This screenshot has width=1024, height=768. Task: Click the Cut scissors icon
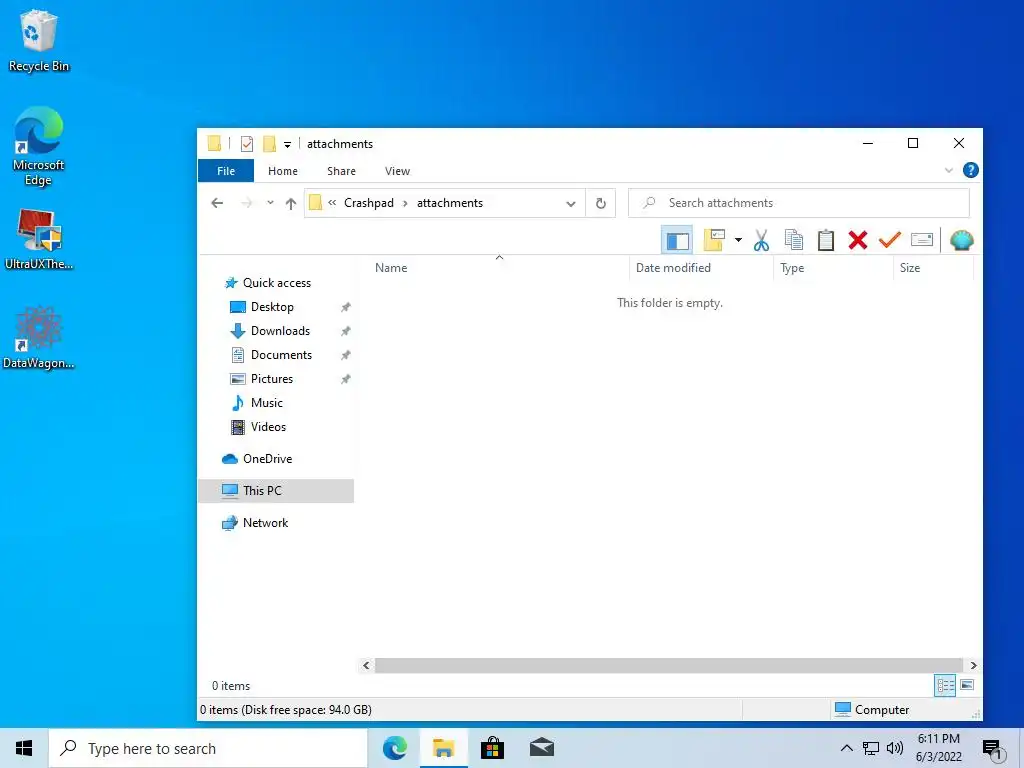761,240
